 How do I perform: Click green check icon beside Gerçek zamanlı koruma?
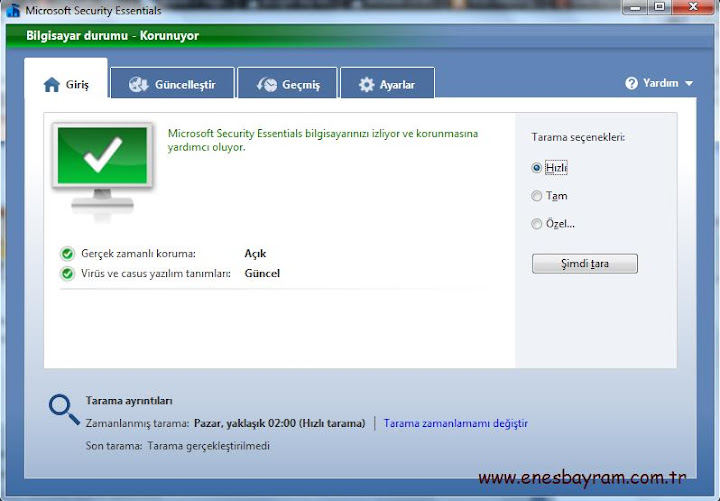[68, 253]
